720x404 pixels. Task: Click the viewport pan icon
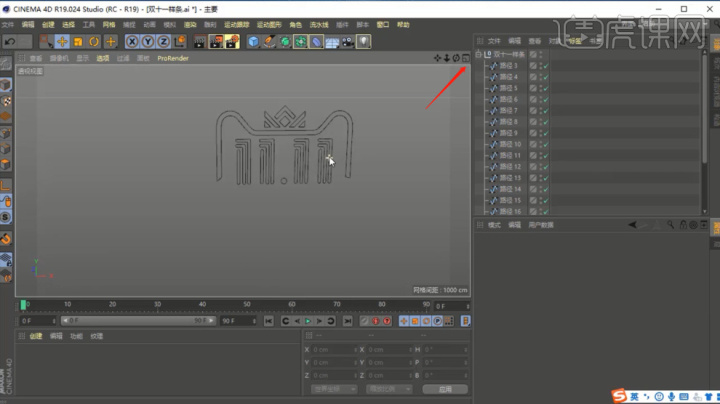click(437, 58)
